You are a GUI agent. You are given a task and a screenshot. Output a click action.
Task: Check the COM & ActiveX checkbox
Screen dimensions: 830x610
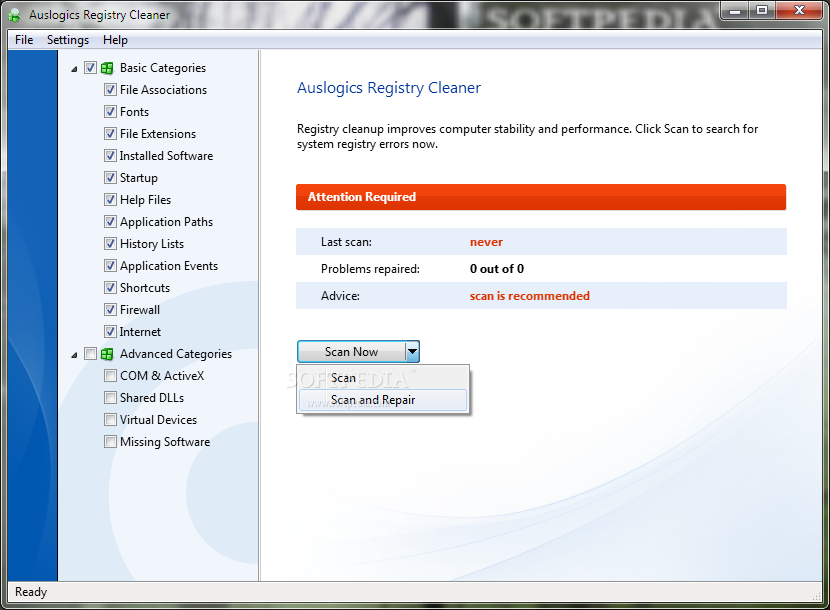tap(110, 375)
